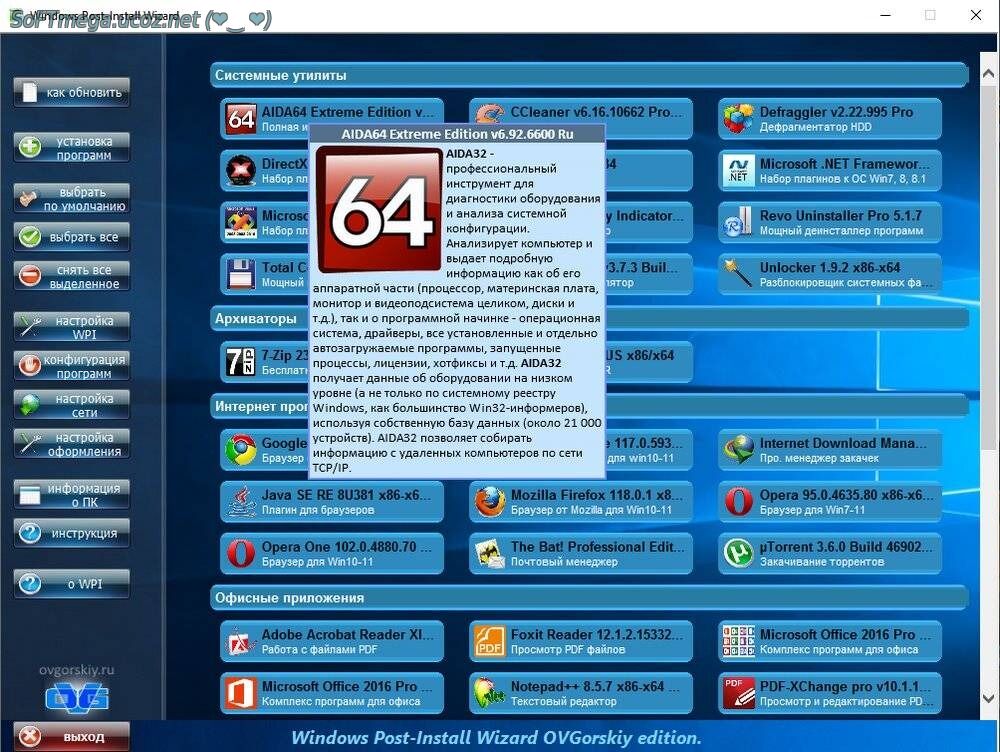Select the Foxit Reader PDF icon
Screen dimensions: 1000x752
pyautogui.click(x=489, y=641)
